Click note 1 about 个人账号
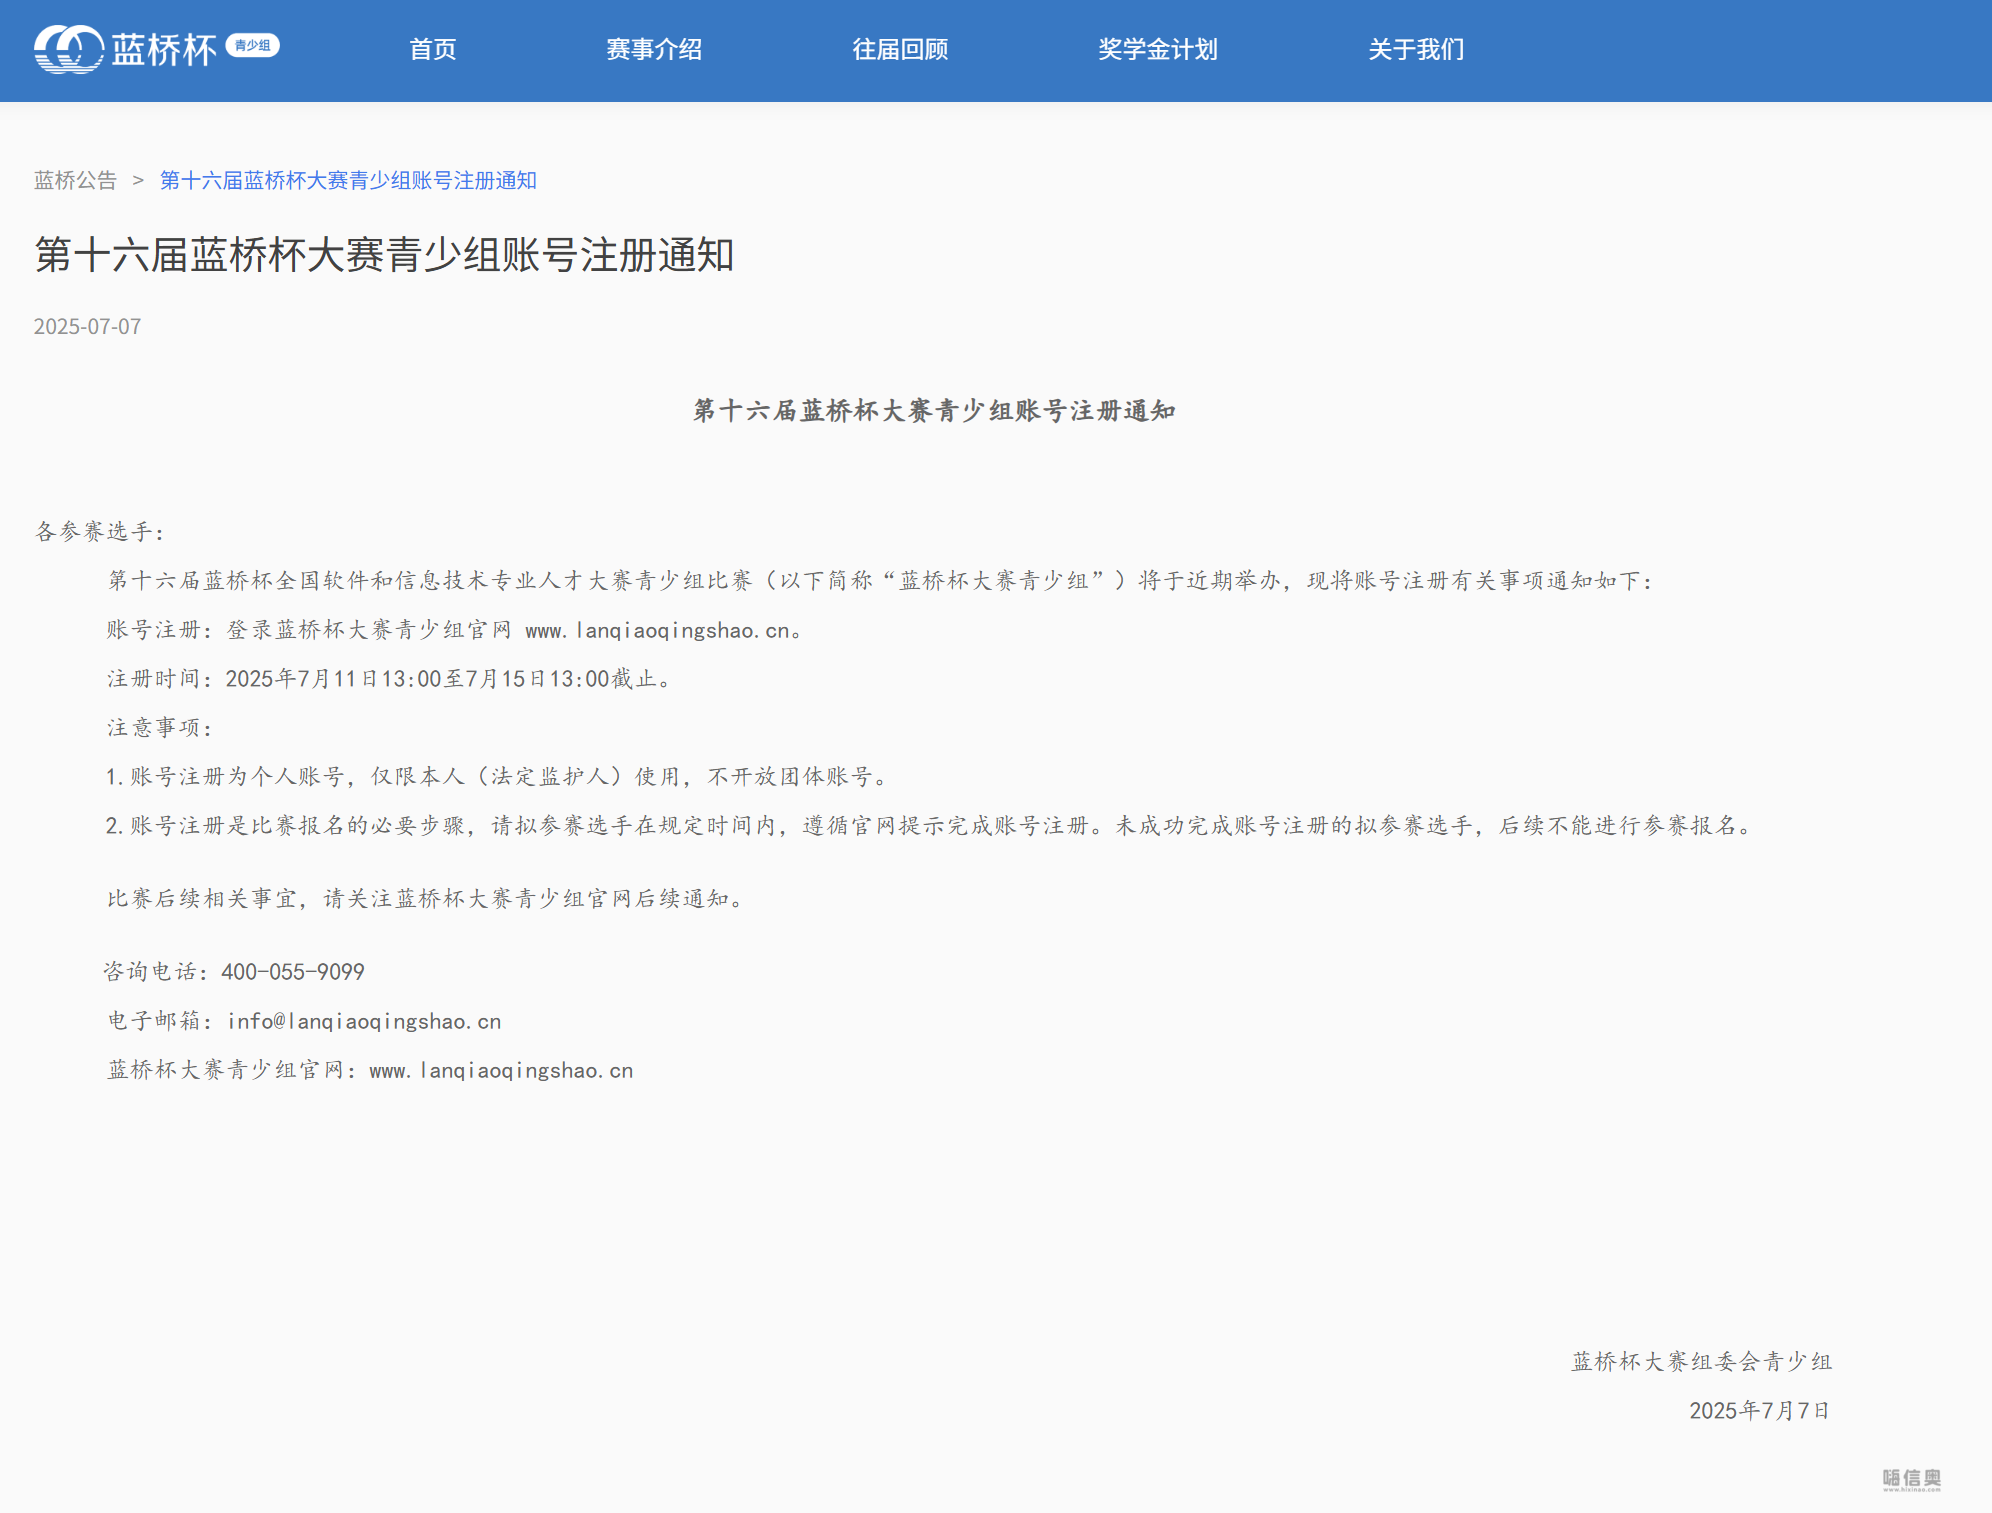Image resolution: width=1992 pixels, height=1513 pixels. click(497, 776)
